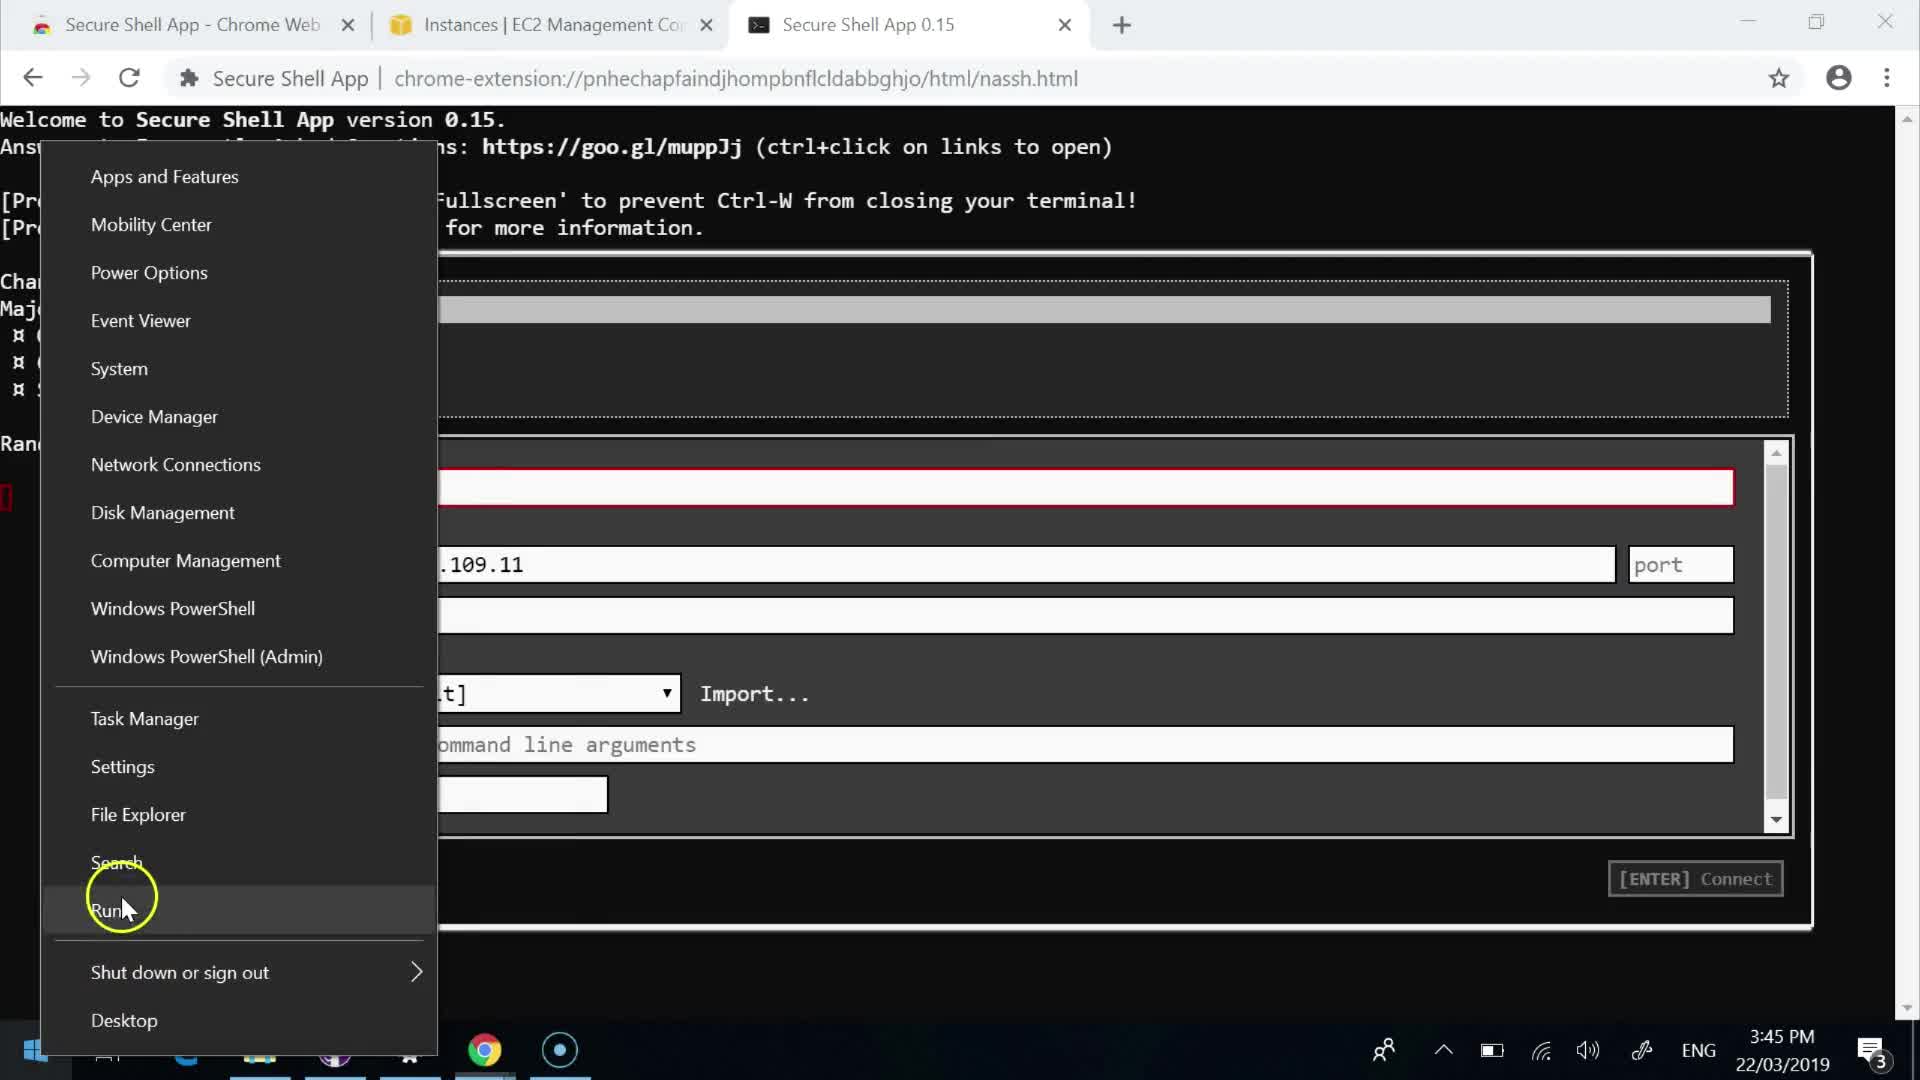
Task: Click the port input field
Action: pyautogui.click(x=1680, y=565)
